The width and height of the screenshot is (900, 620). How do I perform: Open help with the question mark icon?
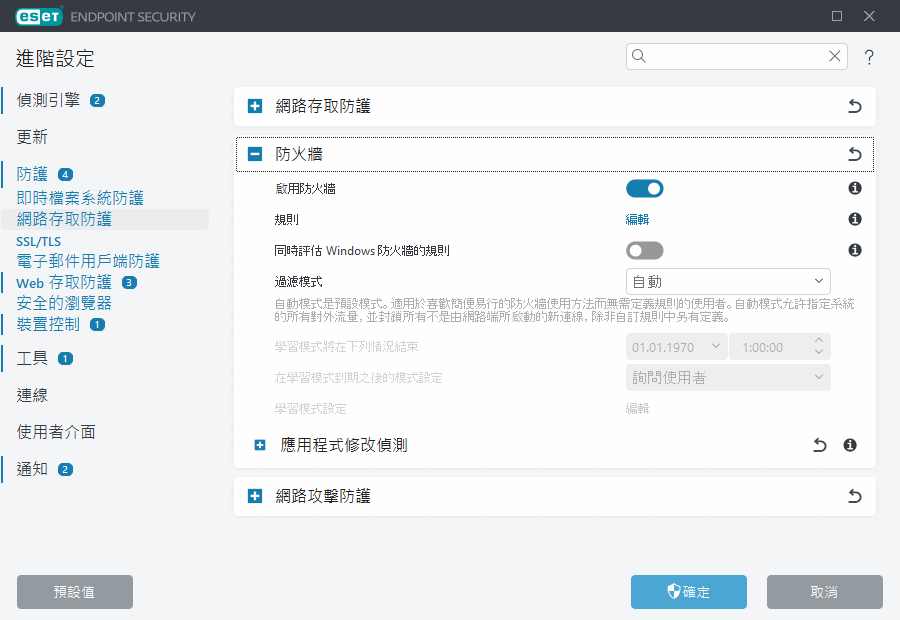(869, 57)
